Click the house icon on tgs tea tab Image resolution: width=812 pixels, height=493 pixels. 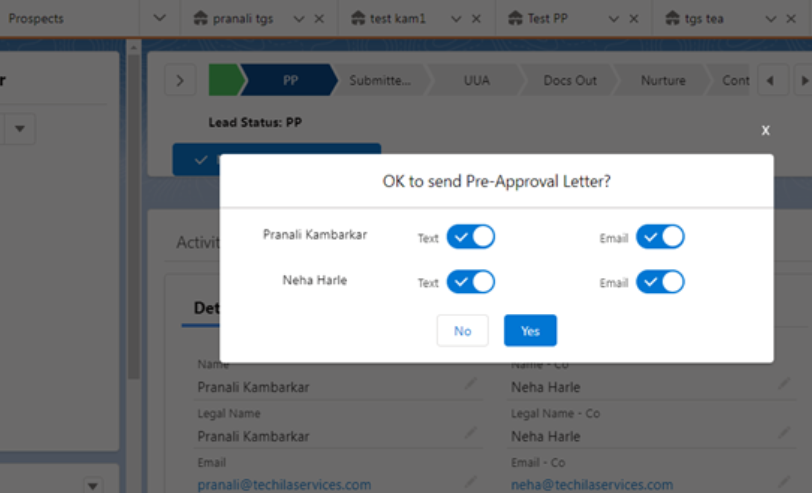[x=672, y=18]
